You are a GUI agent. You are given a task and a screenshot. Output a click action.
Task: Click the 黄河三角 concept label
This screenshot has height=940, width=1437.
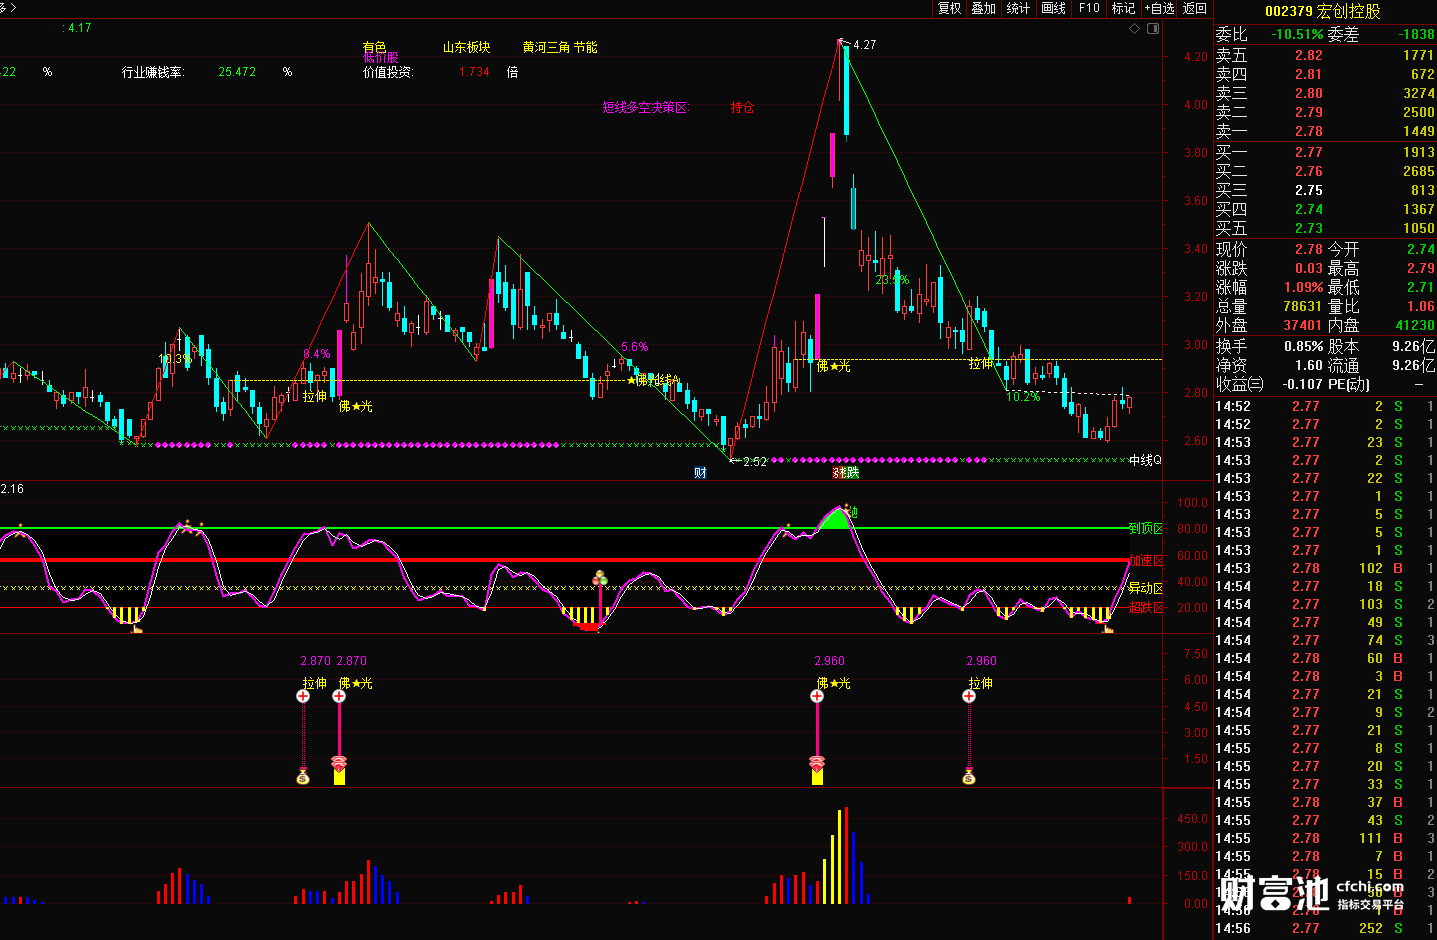pos(546,47)
